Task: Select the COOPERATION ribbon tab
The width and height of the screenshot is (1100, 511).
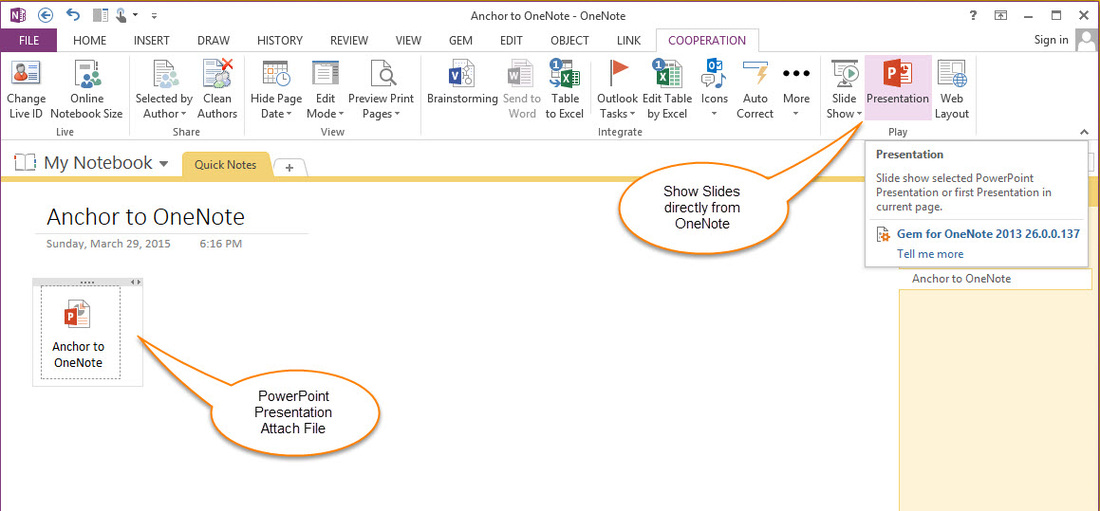Action: point(706,41)
